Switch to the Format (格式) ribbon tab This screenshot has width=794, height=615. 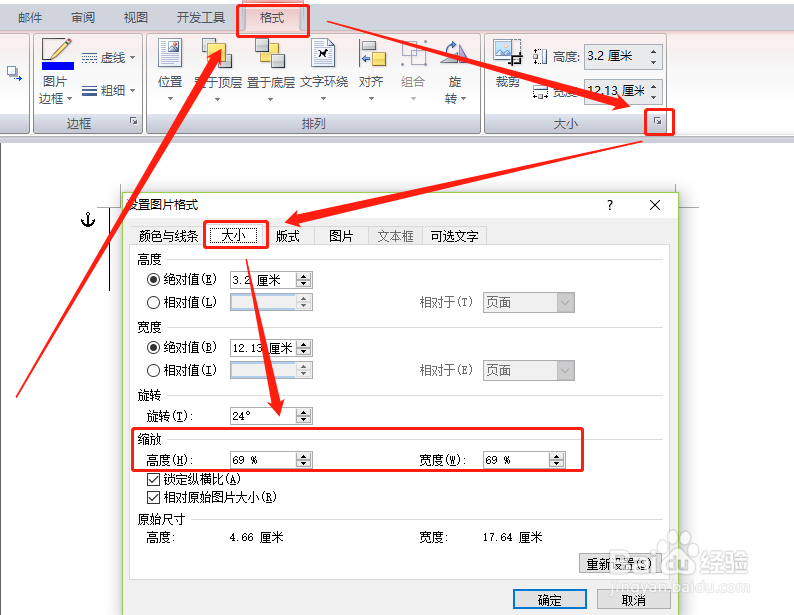click(272, 18)
